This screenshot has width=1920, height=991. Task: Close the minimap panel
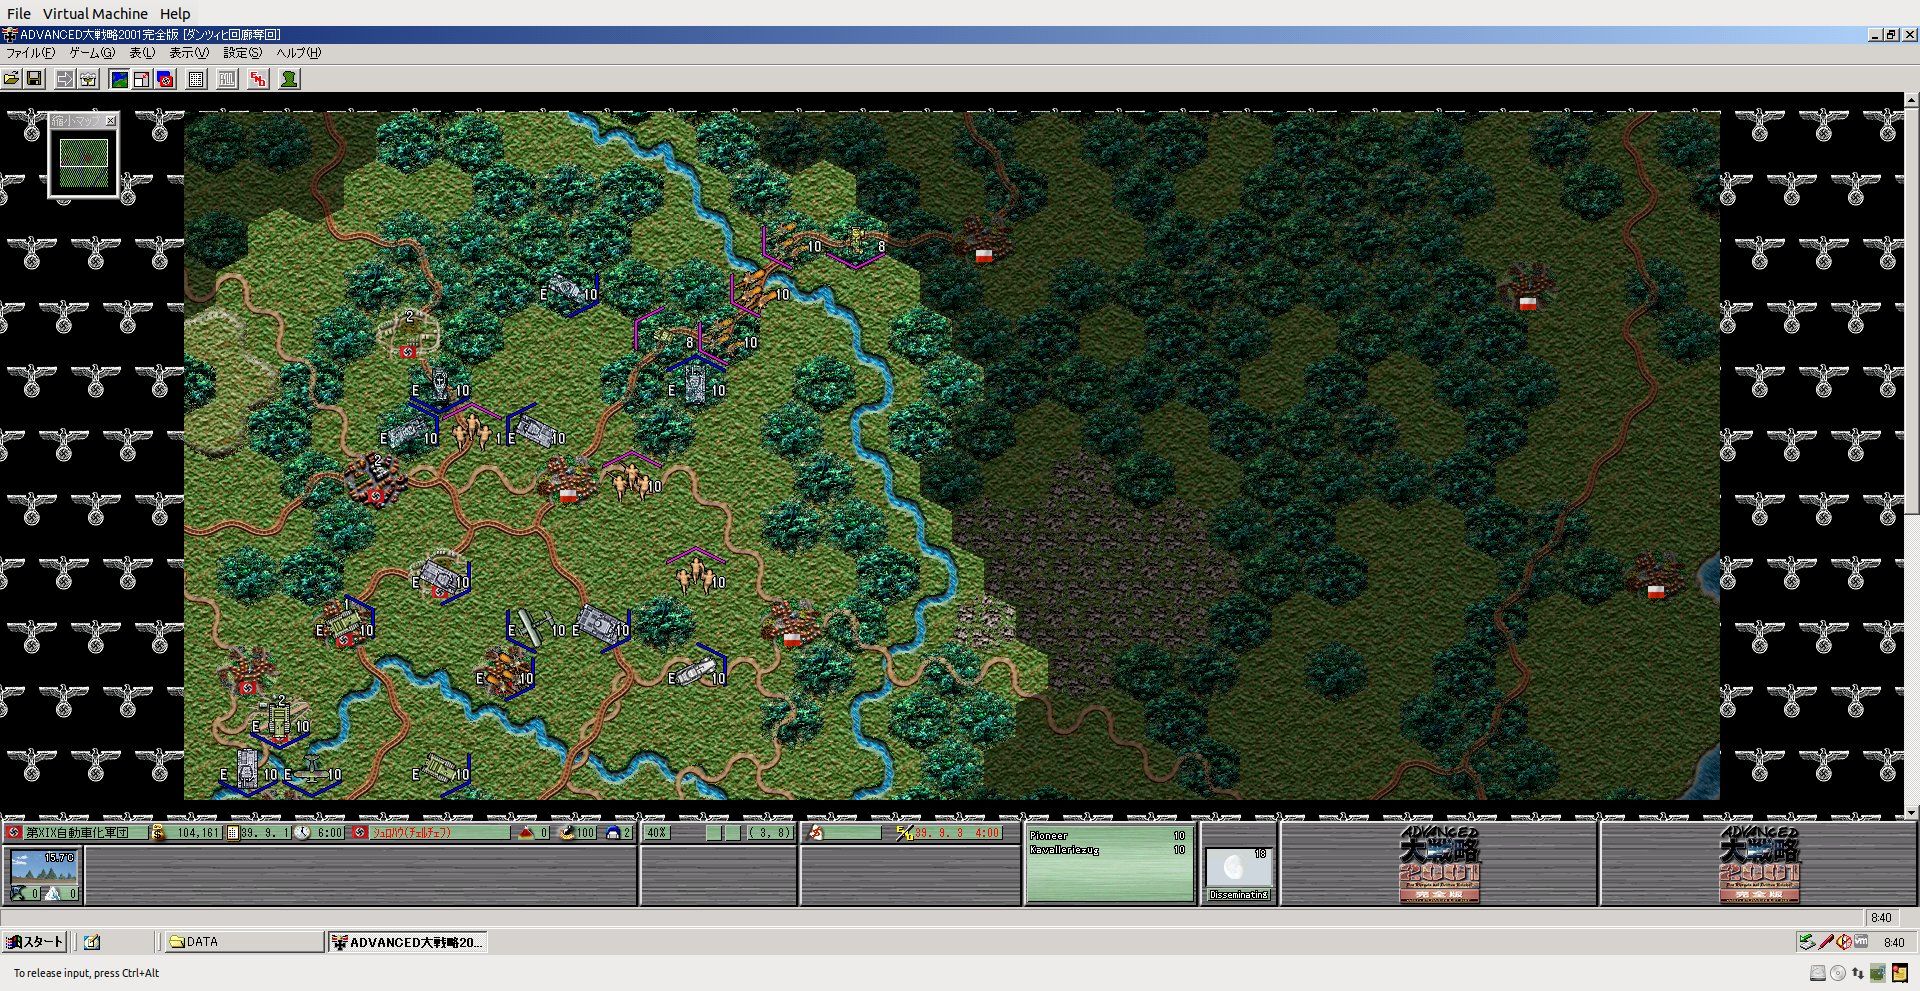111,121
